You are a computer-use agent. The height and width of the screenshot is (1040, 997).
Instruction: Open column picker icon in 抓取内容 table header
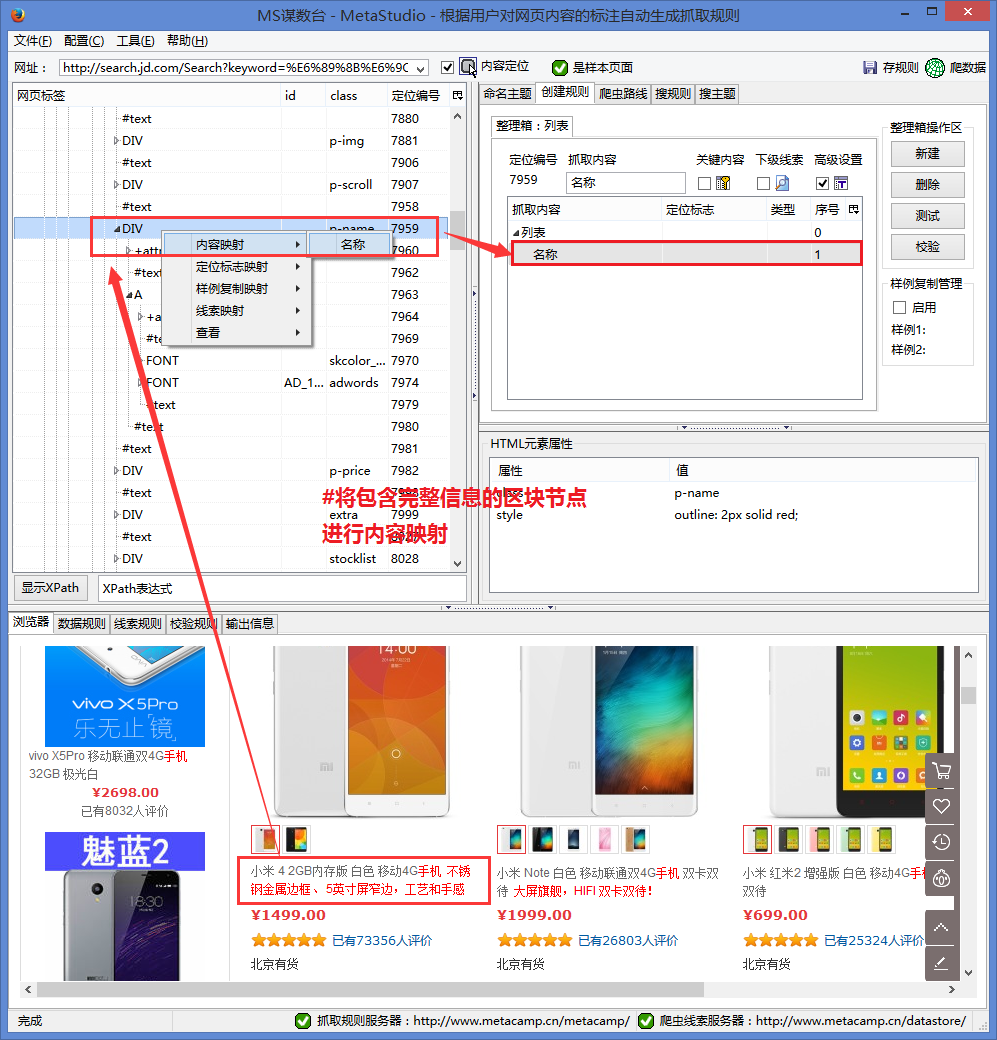click(854, 210)
